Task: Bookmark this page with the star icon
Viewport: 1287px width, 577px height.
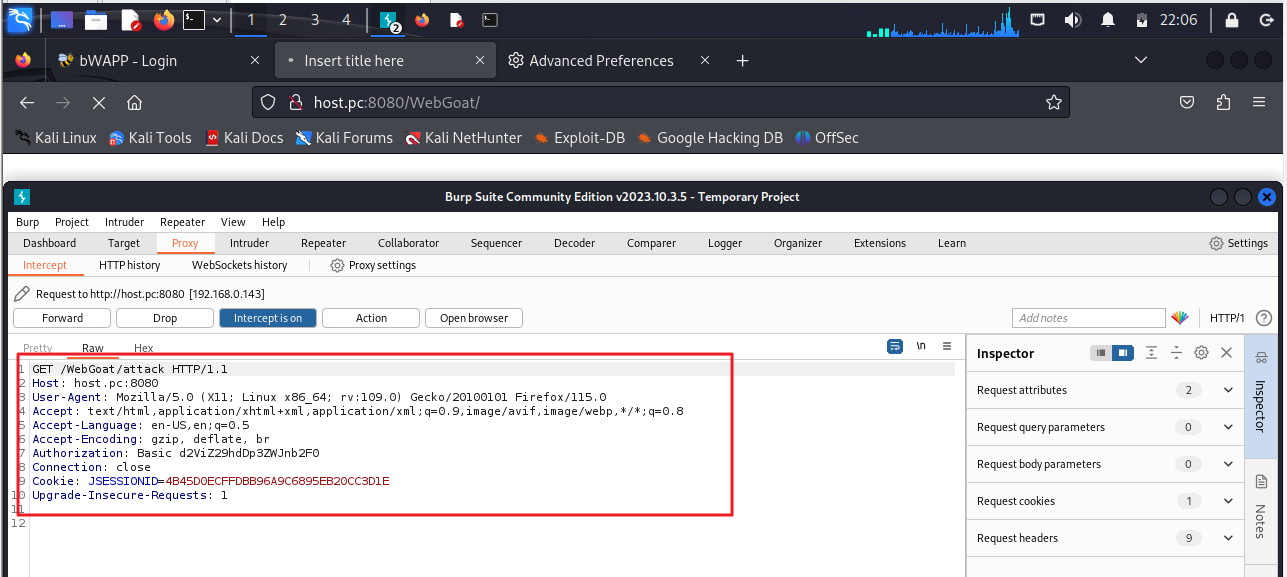Action: (1053, 102)
